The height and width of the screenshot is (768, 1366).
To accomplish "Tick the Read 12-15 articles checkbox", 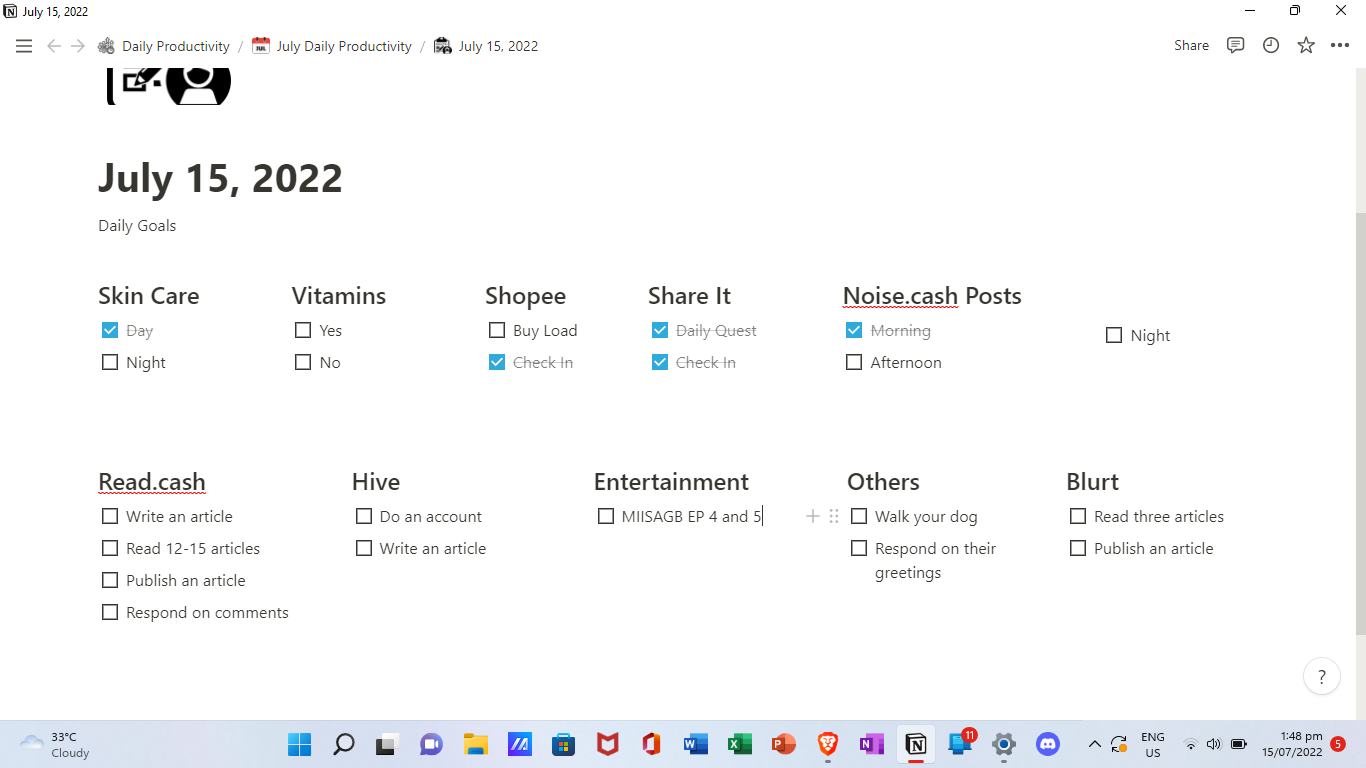I will coord(110,548).
